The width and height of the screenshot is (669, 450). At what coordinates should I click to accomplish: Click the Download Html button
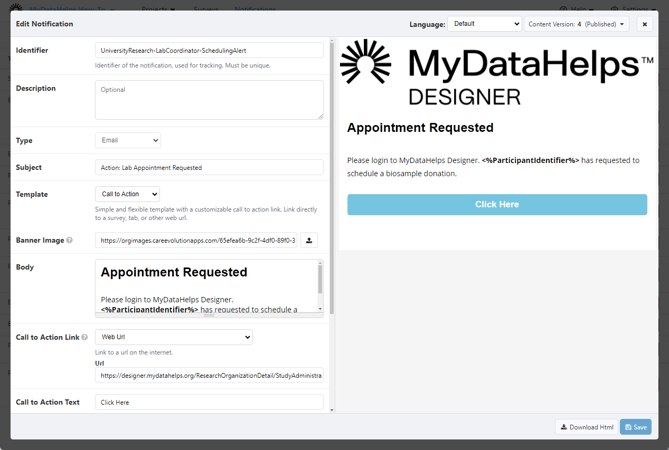(x=587, y=427)
